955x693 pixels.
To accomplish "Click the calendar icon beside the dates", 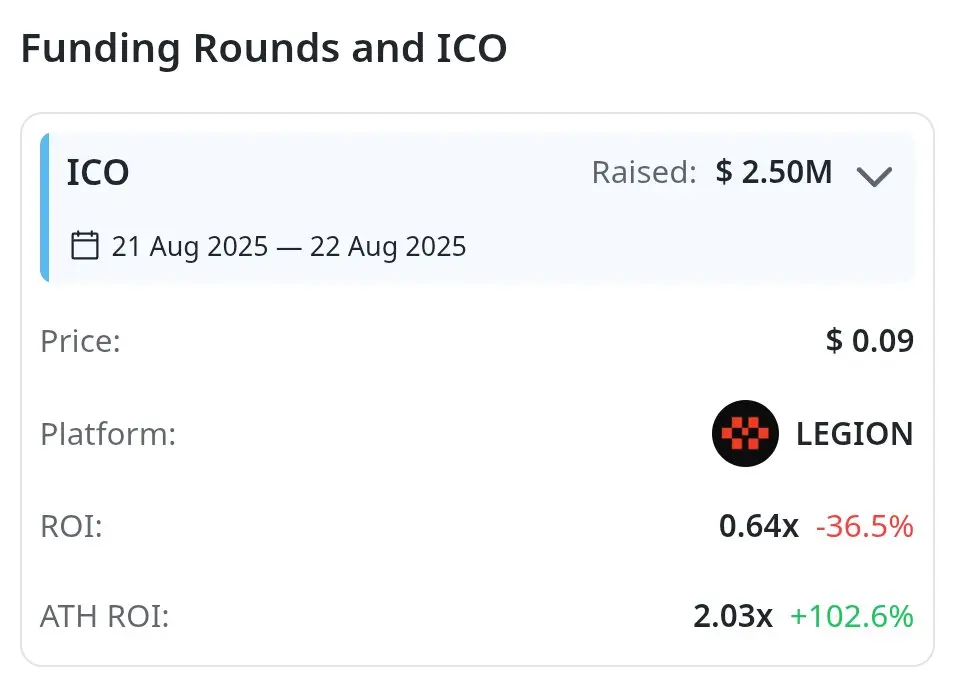I will (x=85, y=245).
